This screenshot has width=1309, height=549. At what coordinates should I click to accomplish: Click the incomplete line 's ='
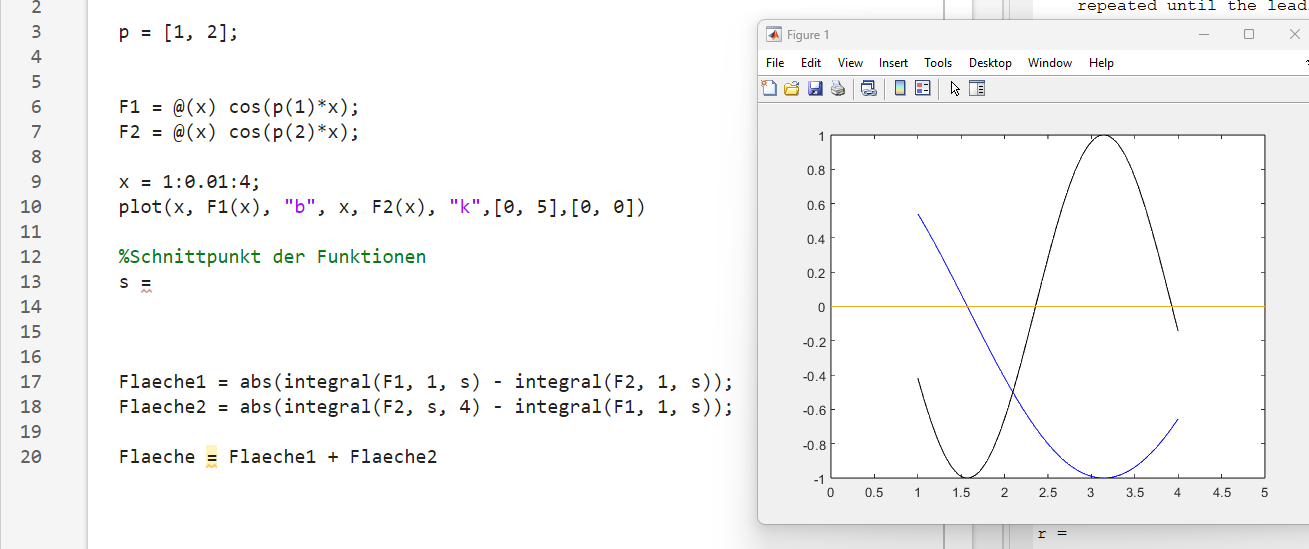point(134,282)
